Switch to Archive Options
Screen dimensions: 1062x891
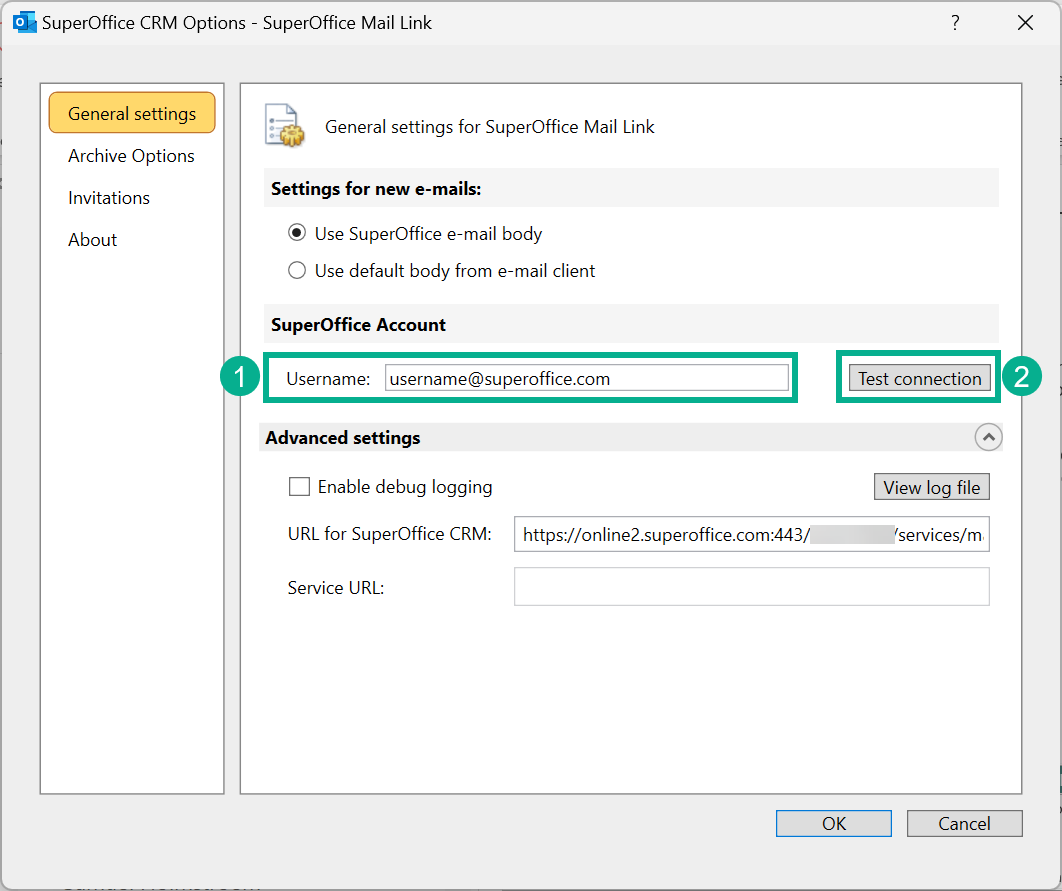click(x=131, y=155)
